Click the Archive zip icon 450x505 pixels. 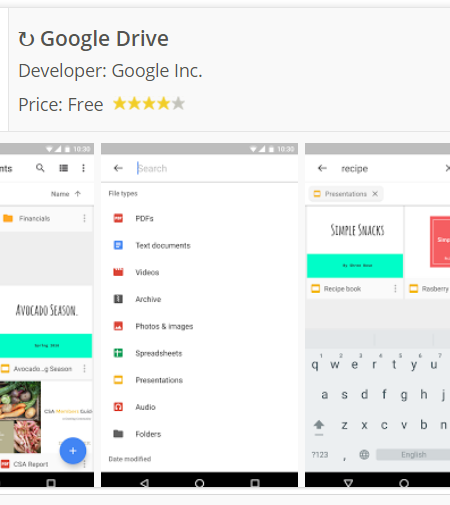(118, 299)
